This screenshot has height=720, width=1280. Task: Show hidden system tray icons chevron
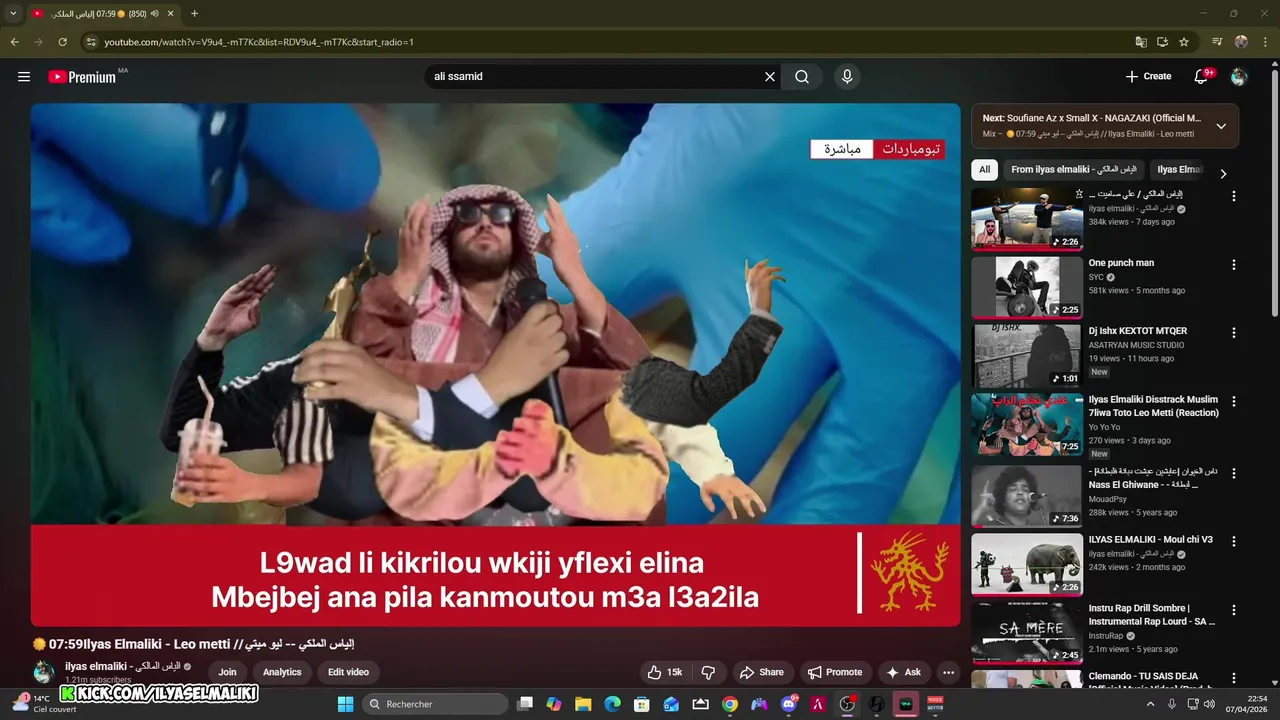click(x=1150, y=704)
